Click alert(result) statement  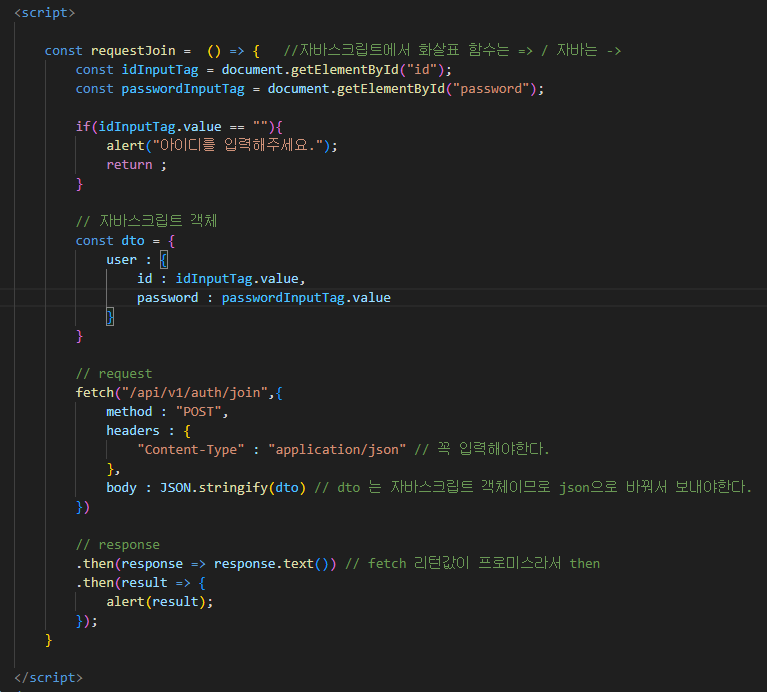pos(160,602)
